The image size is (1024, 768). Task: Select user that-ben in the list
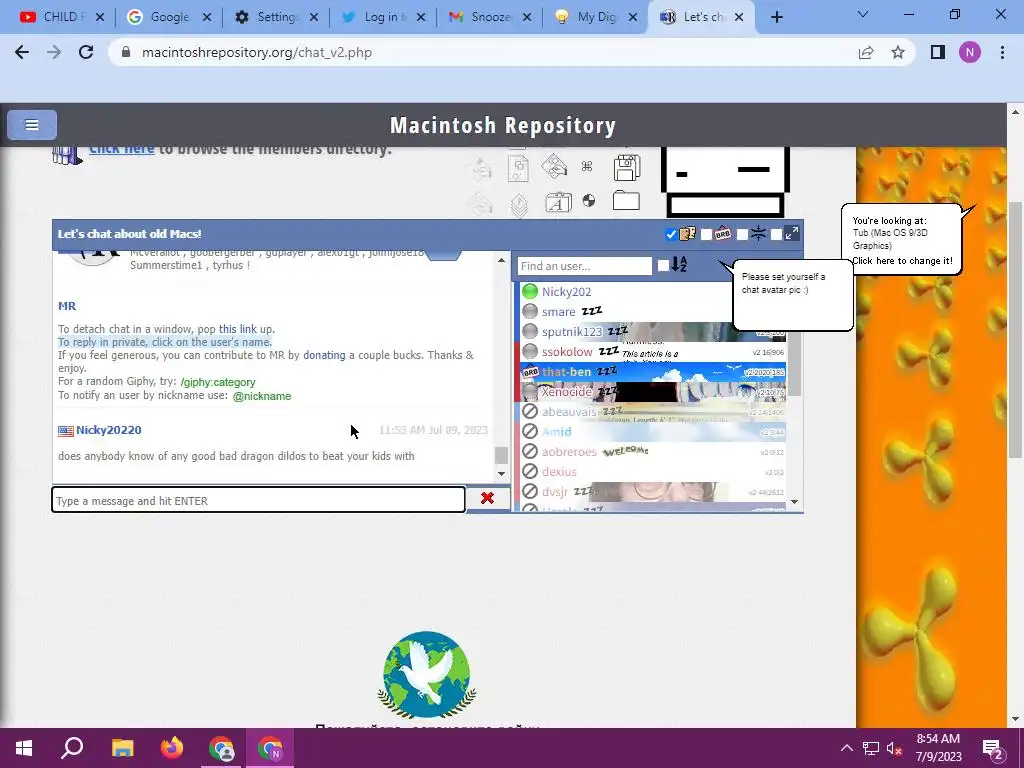point(566,372)
